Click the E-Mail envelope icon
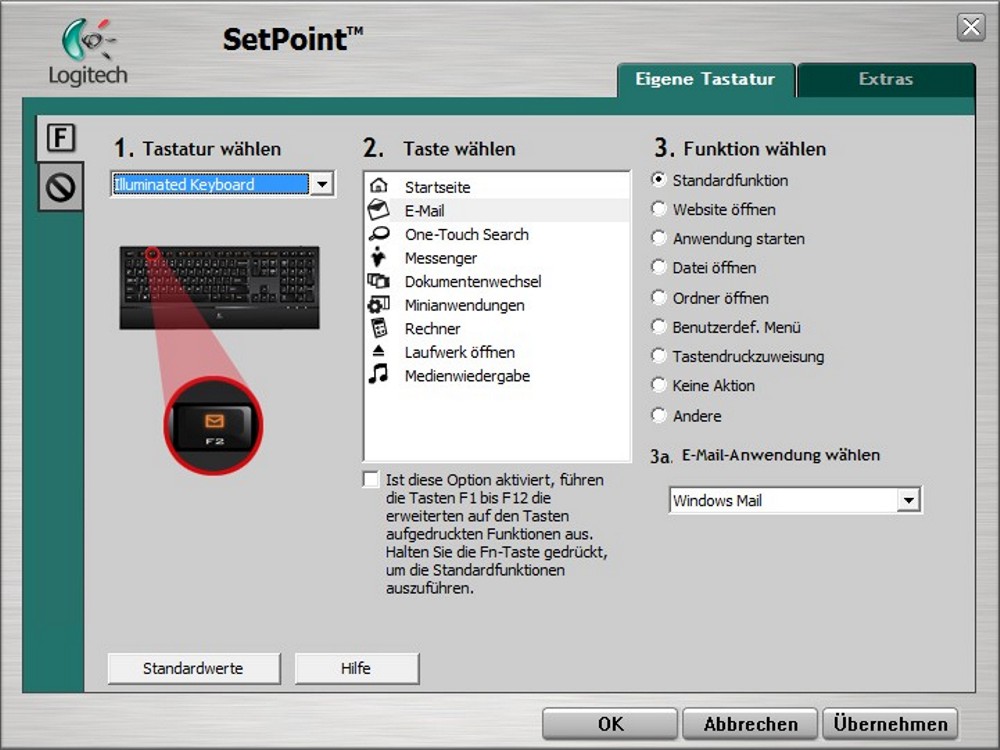This screenshot has height=750, width=1000. click(378, 209)
